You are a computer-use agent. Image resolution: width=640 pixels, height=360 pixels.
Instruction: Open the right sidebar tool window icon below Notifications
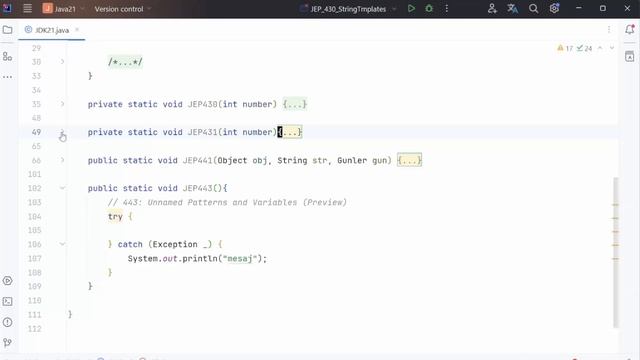point(630,56)
